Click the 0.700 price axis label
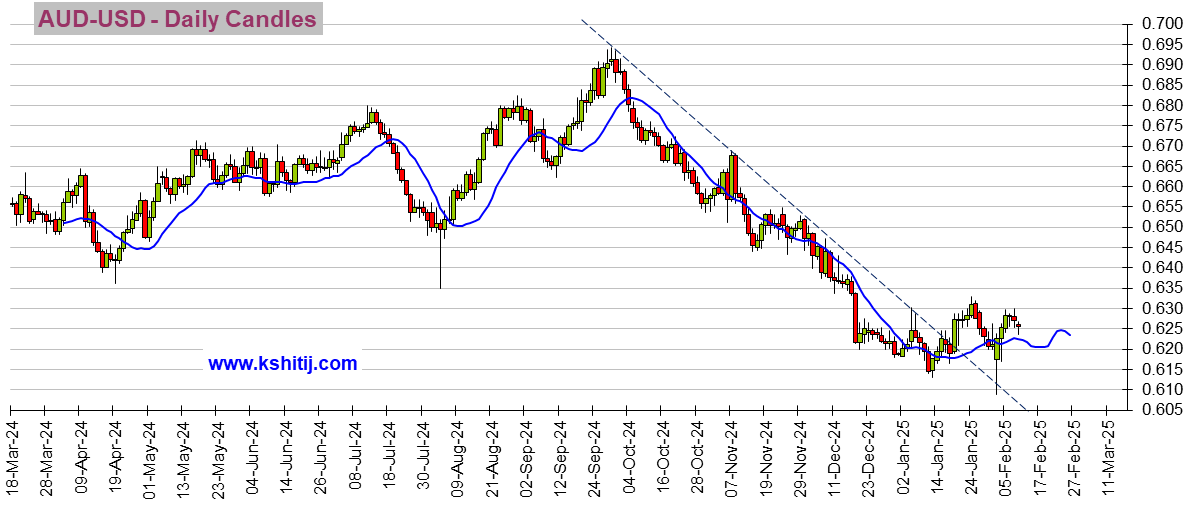 click(1157, 24)
